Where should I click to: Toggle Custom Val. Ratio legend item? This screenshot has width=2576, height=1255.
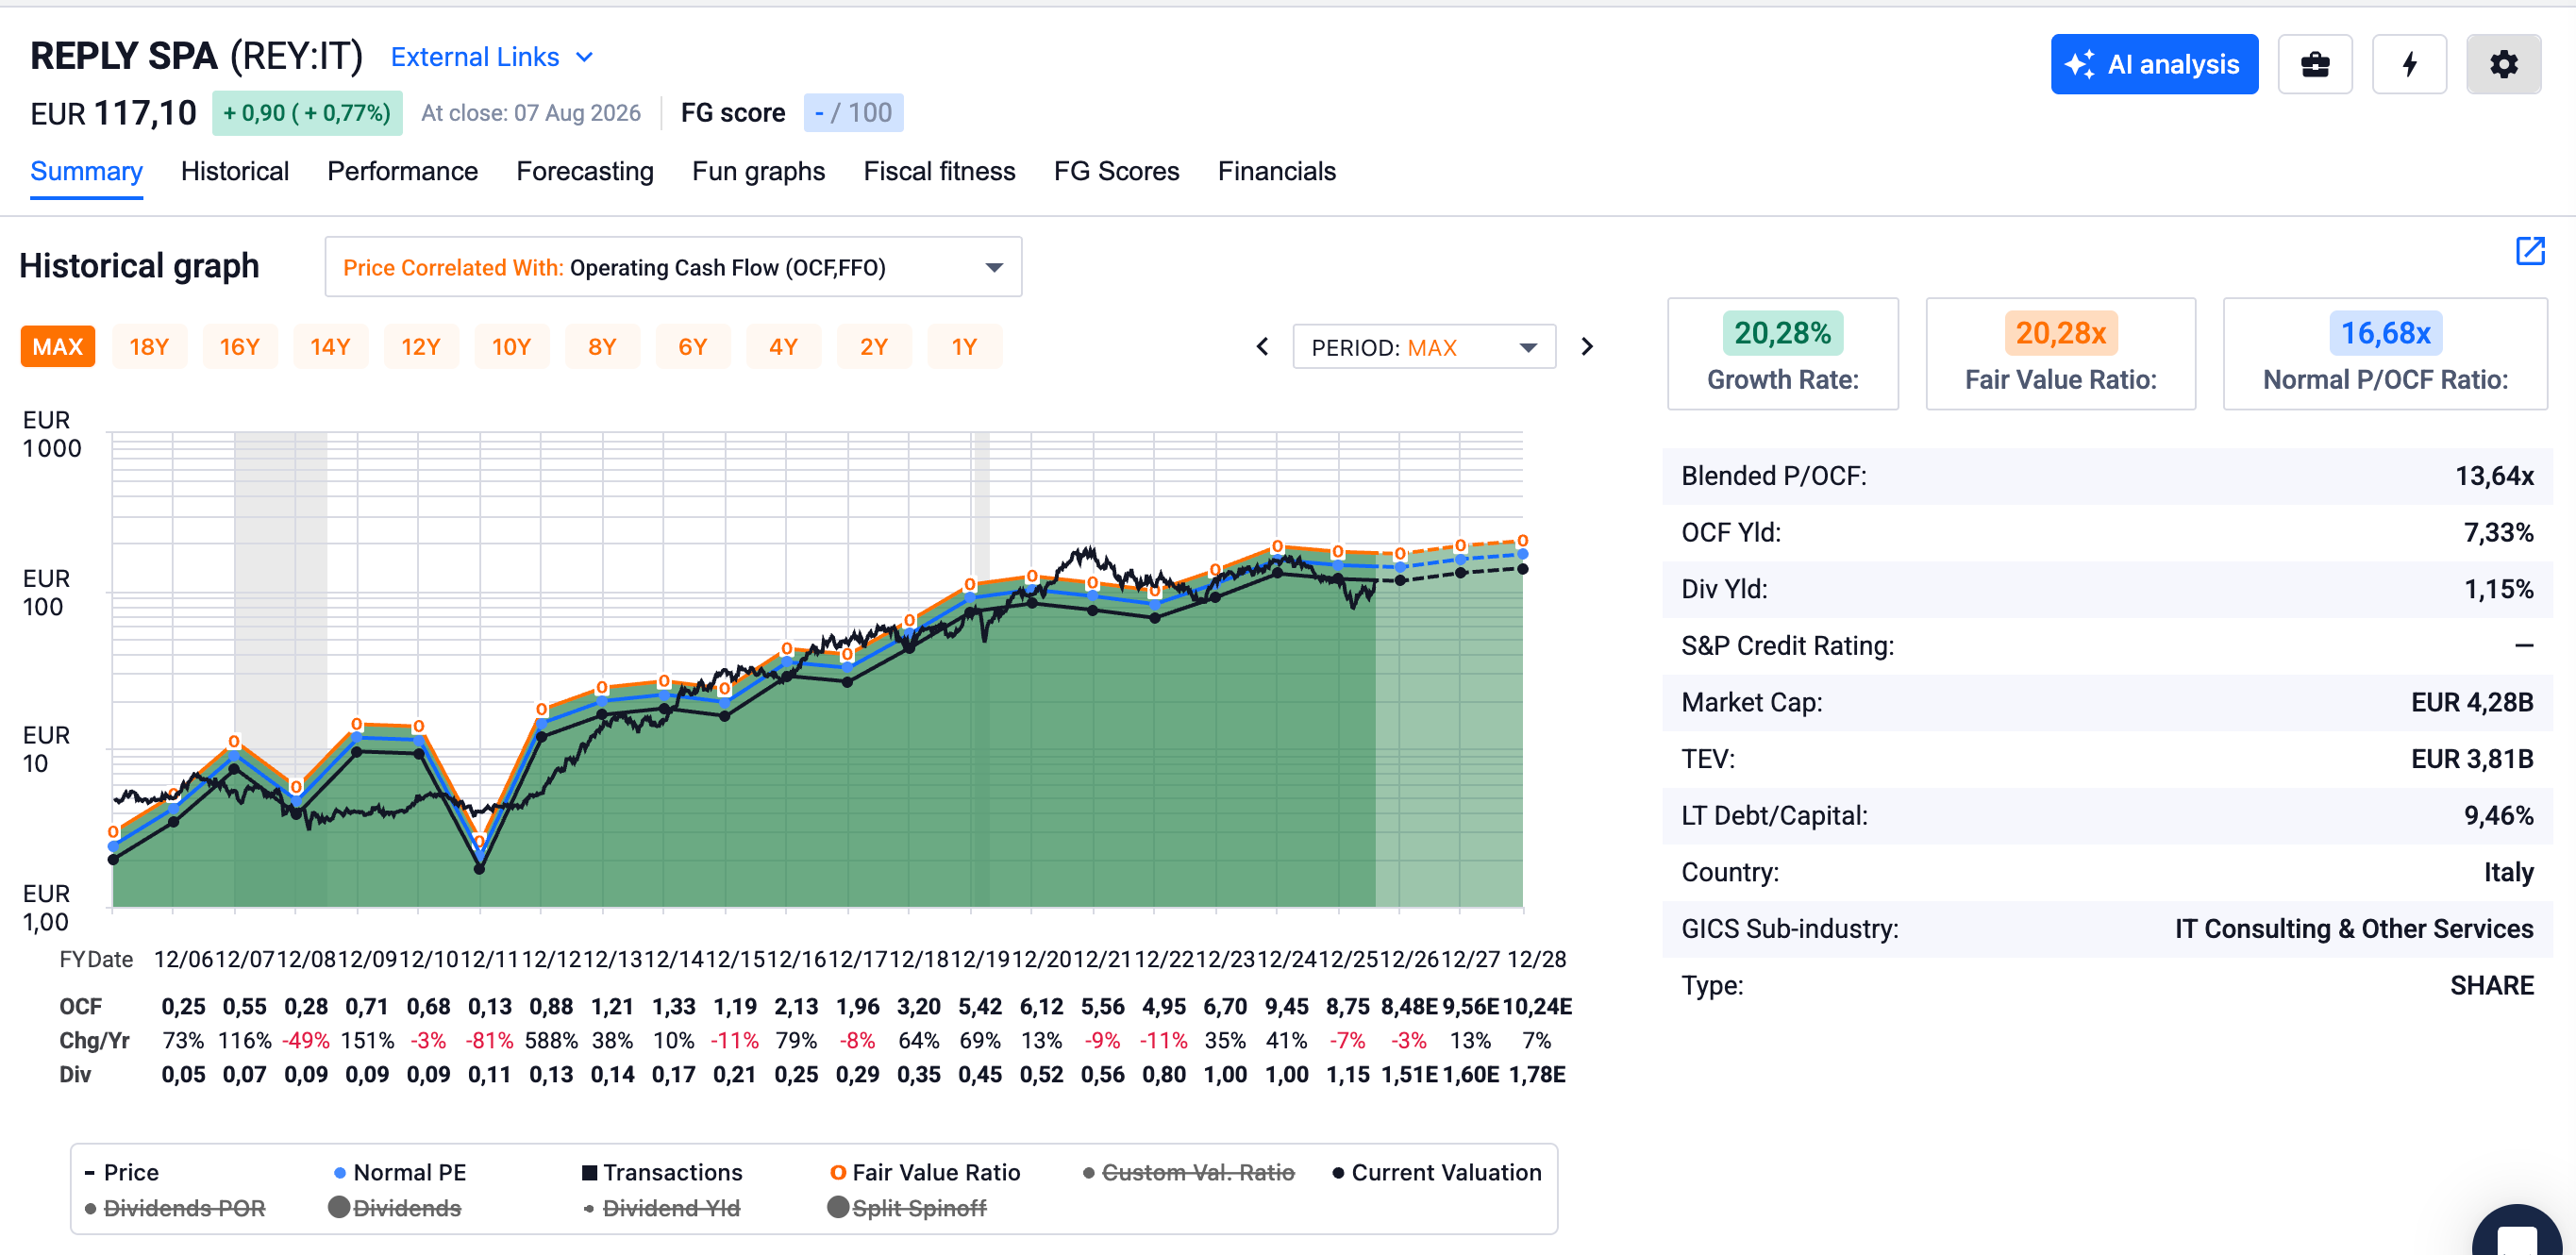tap(1189, 1172)
